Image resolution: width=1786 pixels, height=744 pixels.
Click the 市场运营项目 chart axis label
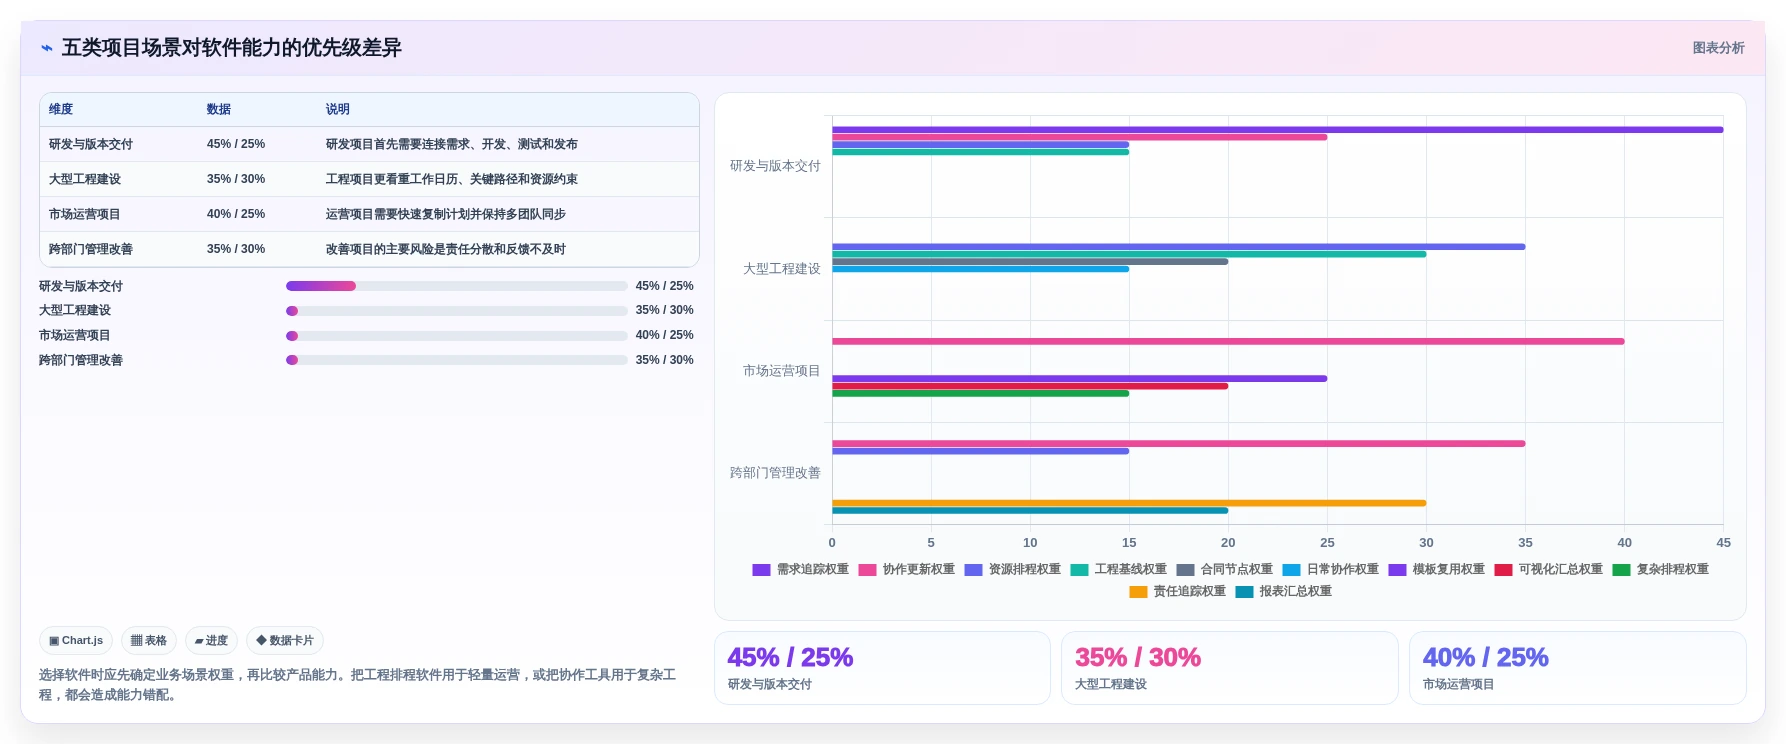point(782,371)
